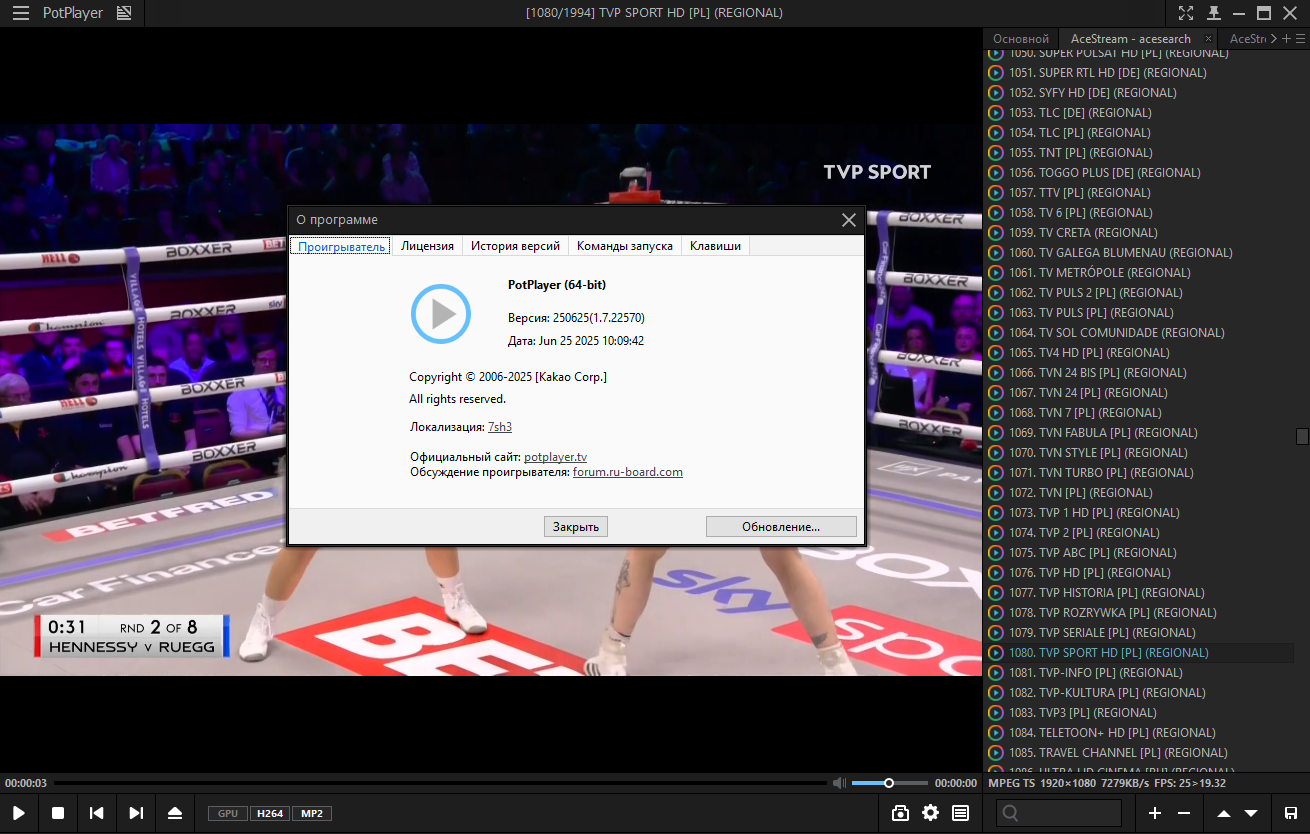Open the Лицензия tab in the dialog
Screen dimensions: 1310x834
click(427, 246)
